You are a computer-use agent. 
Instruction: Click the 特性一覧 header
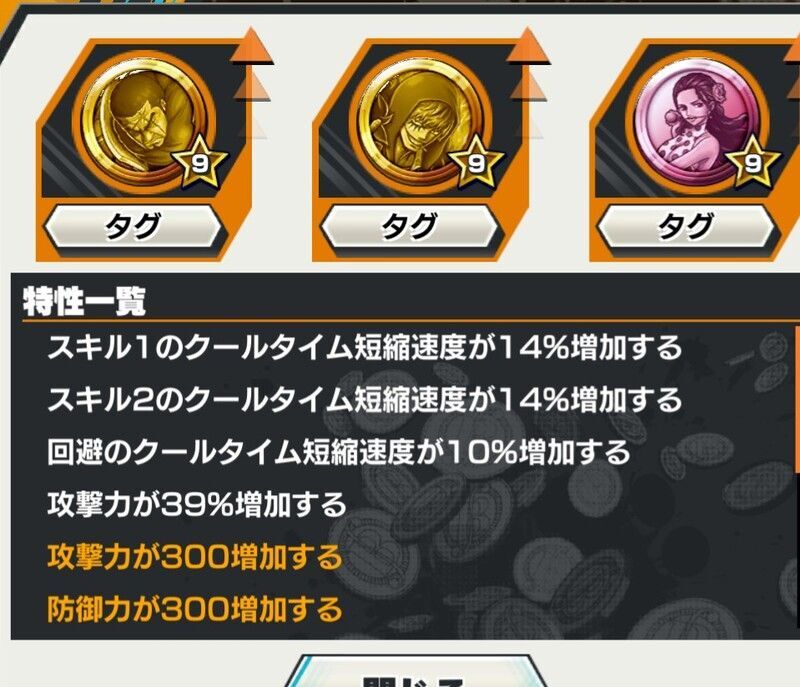tap(85, 301)
